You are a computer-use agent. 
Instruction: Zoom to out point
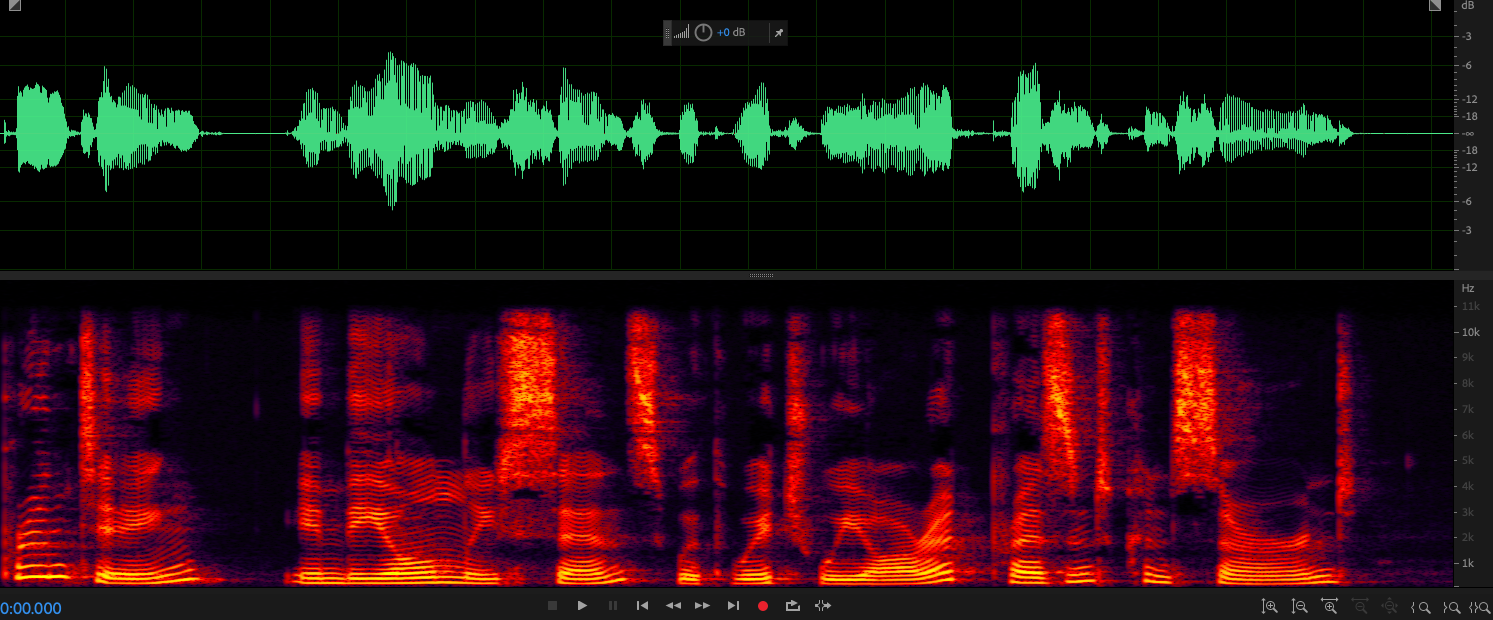(x=1450, y=606)
